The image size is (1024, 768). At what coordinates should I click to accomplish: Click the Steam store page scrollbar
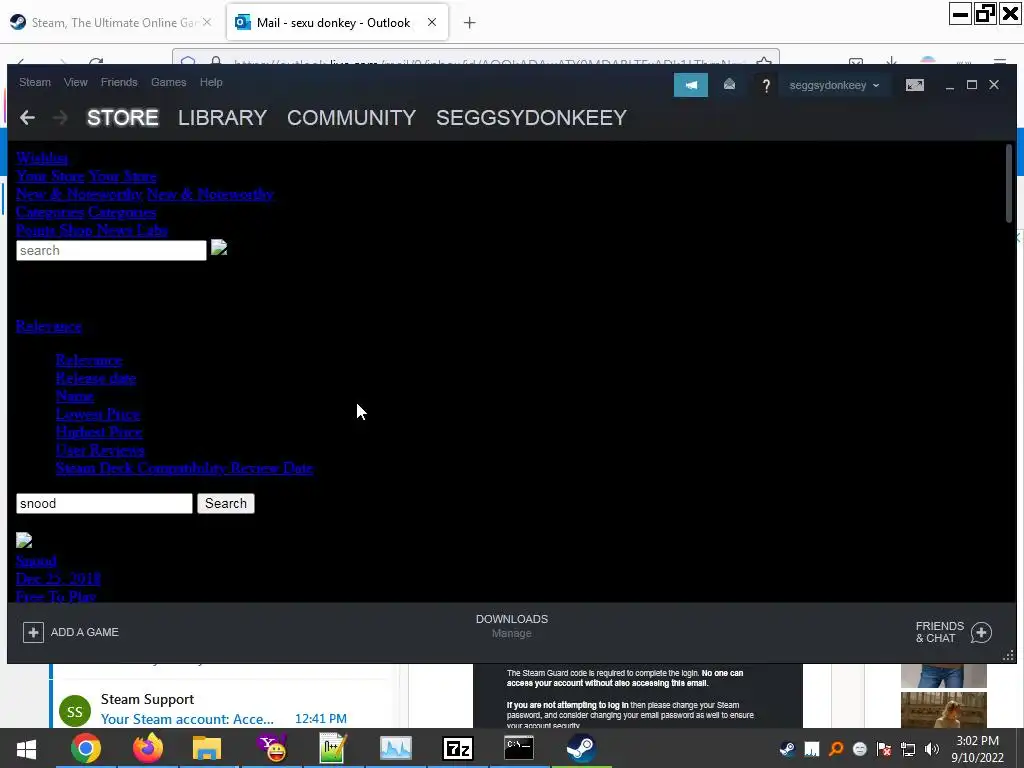tap(1008, 184)
